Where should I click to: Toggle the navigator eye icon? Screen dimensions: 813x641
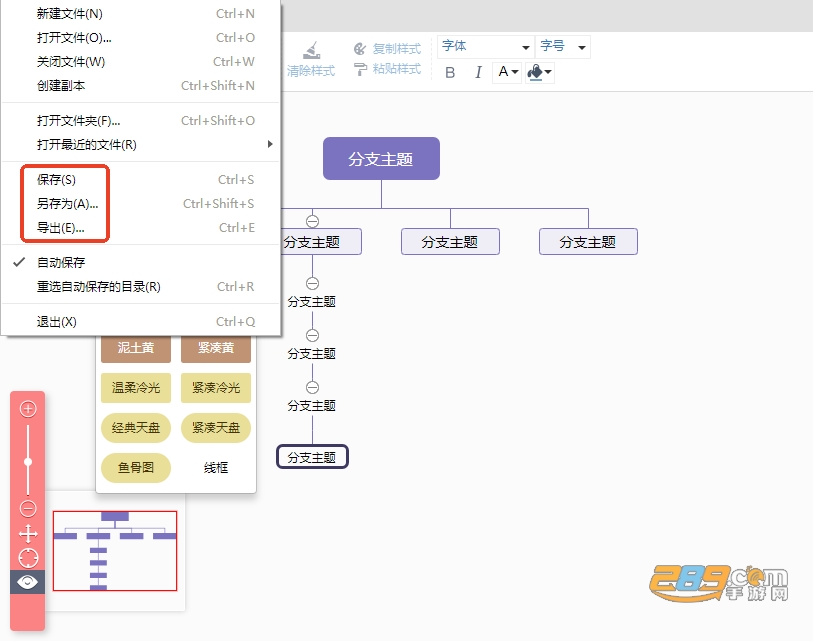27,582
